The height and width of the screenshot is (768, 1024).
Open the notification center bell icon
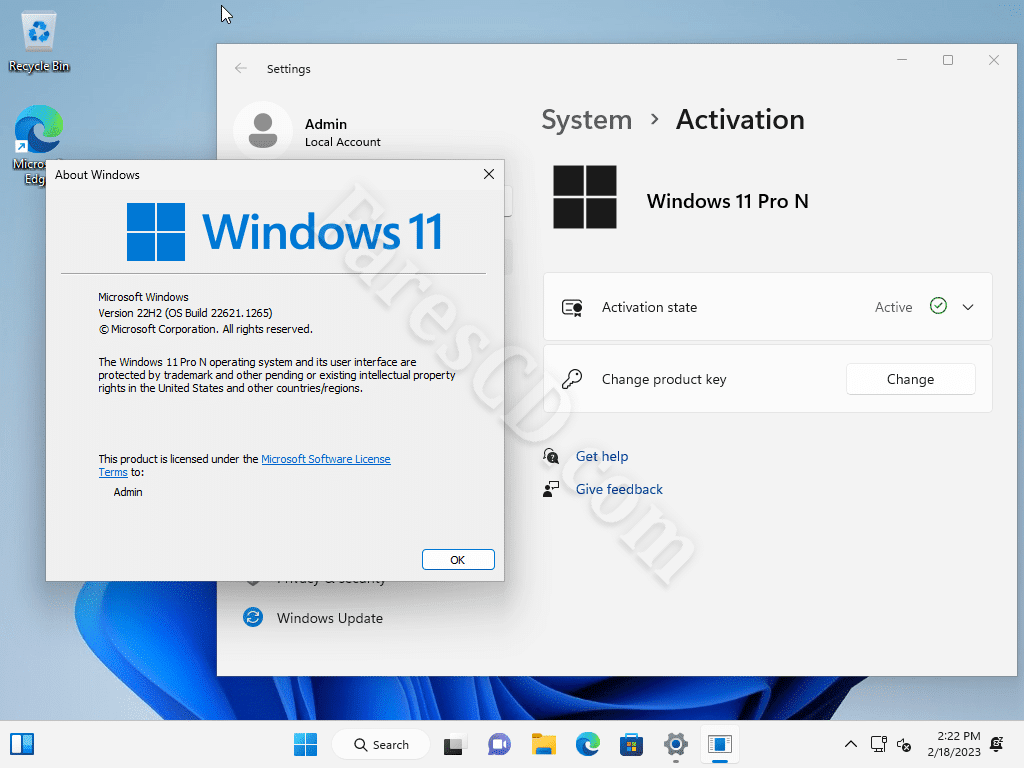pos(997,744)
